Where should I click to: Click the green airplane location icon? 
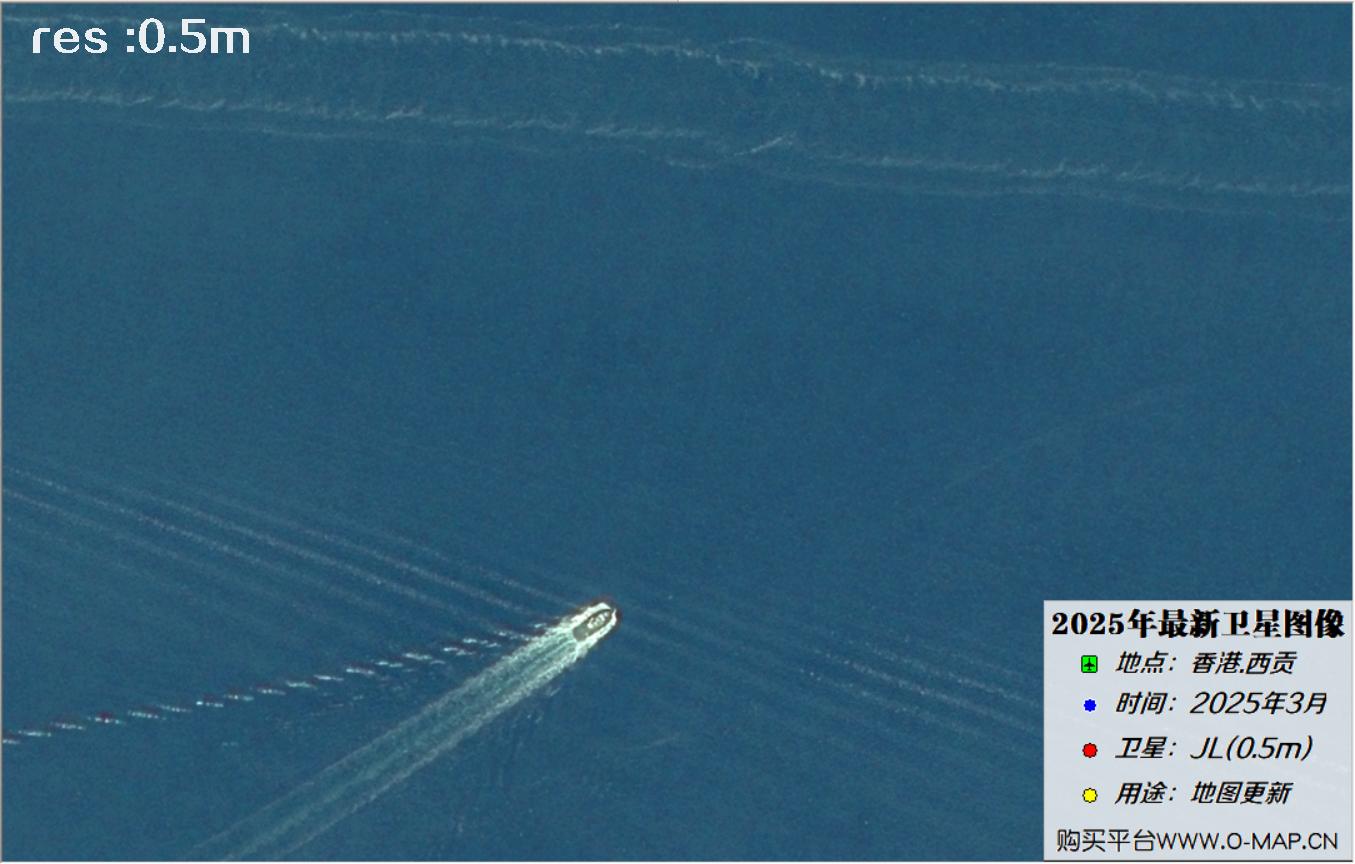1089,664
